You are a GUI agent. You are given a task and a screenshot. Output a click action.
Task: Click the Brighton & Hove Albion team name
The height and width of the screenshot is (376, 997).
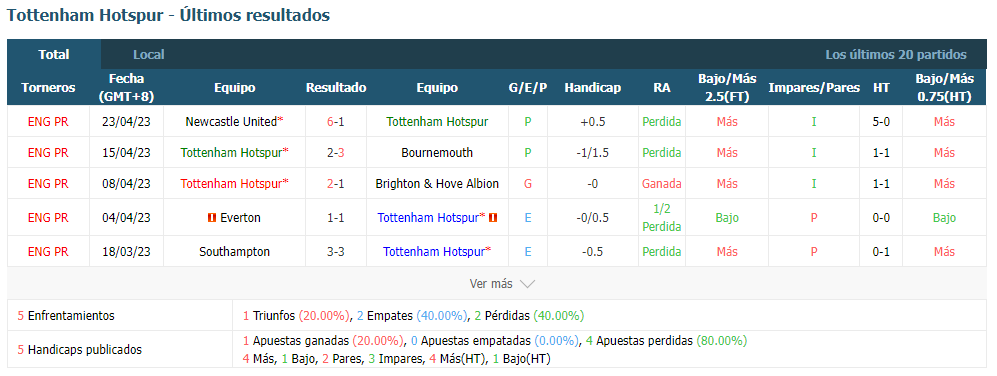tap(437, 184)
